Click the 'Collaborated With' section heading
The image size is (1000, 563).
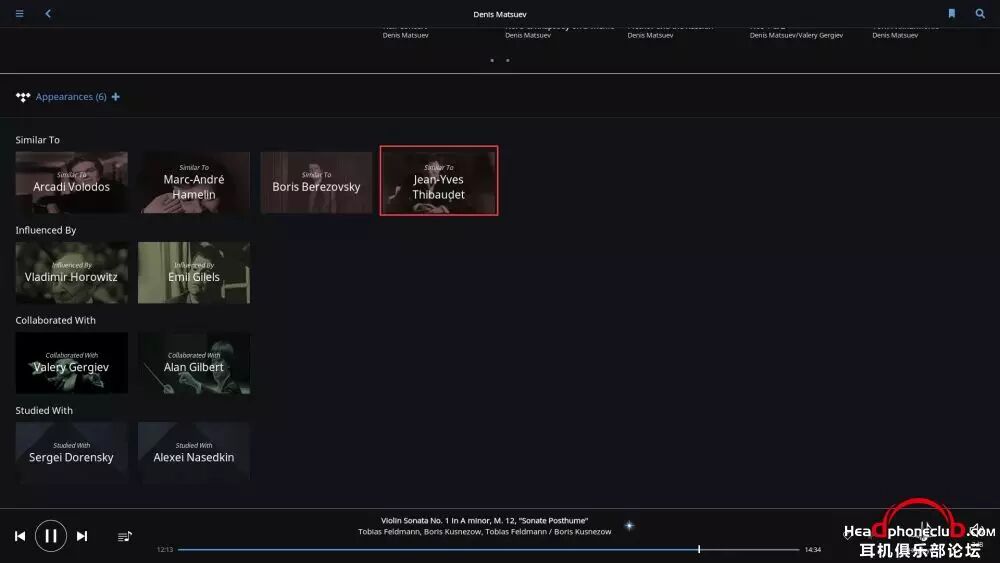(55, 320)
